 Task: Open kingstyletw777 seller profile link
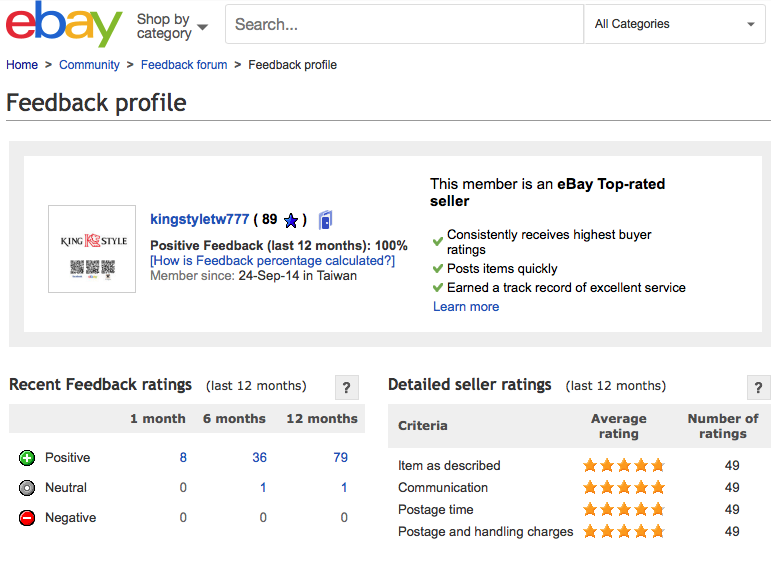[199, 219]
